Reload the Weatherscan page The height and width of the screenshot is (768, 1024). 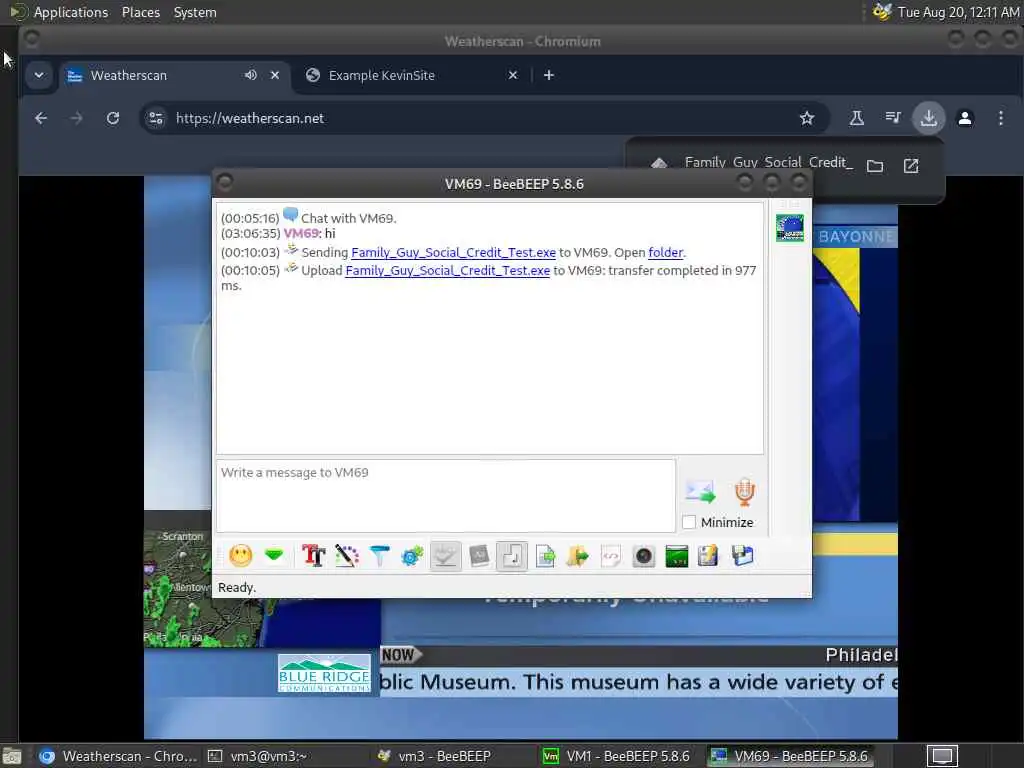[x=113, y=118]
